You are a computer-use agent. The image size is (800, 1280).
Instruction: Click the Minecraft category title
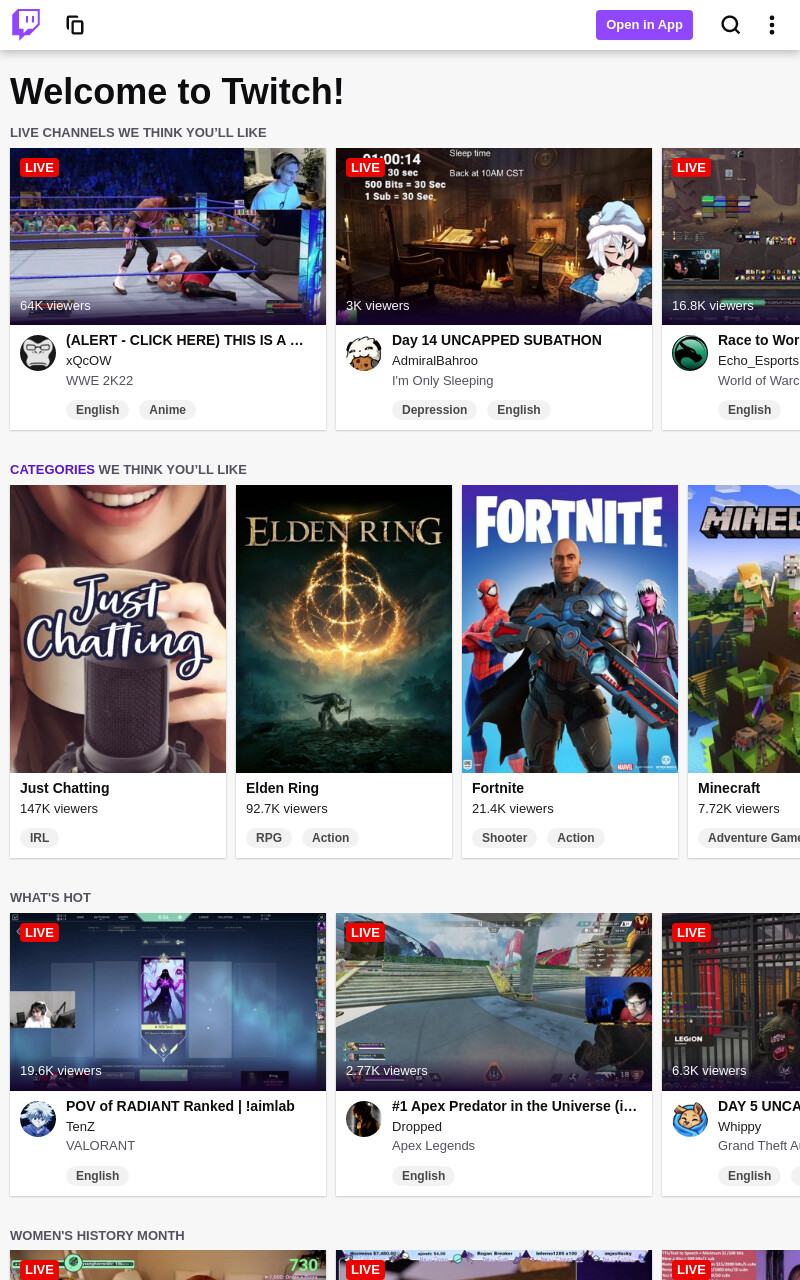click(x=729, y=788)
